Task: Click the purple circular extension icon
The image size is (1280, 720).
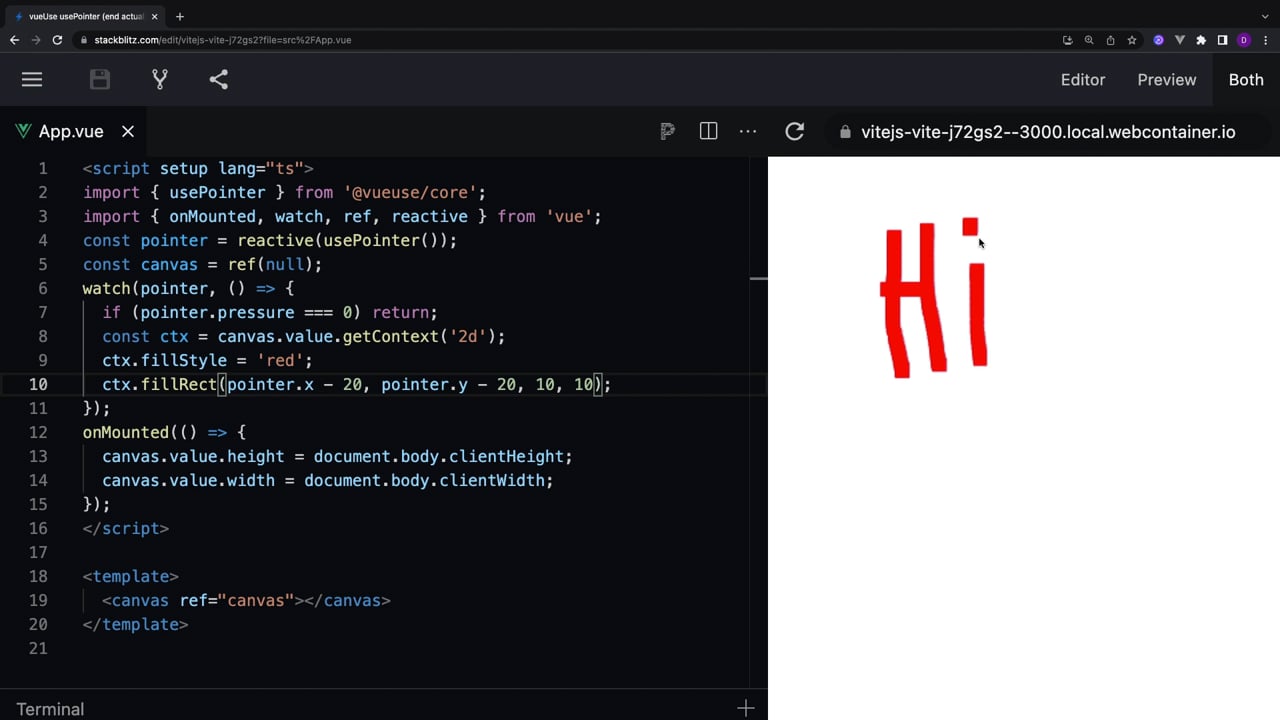Action: pos(1159,40)
